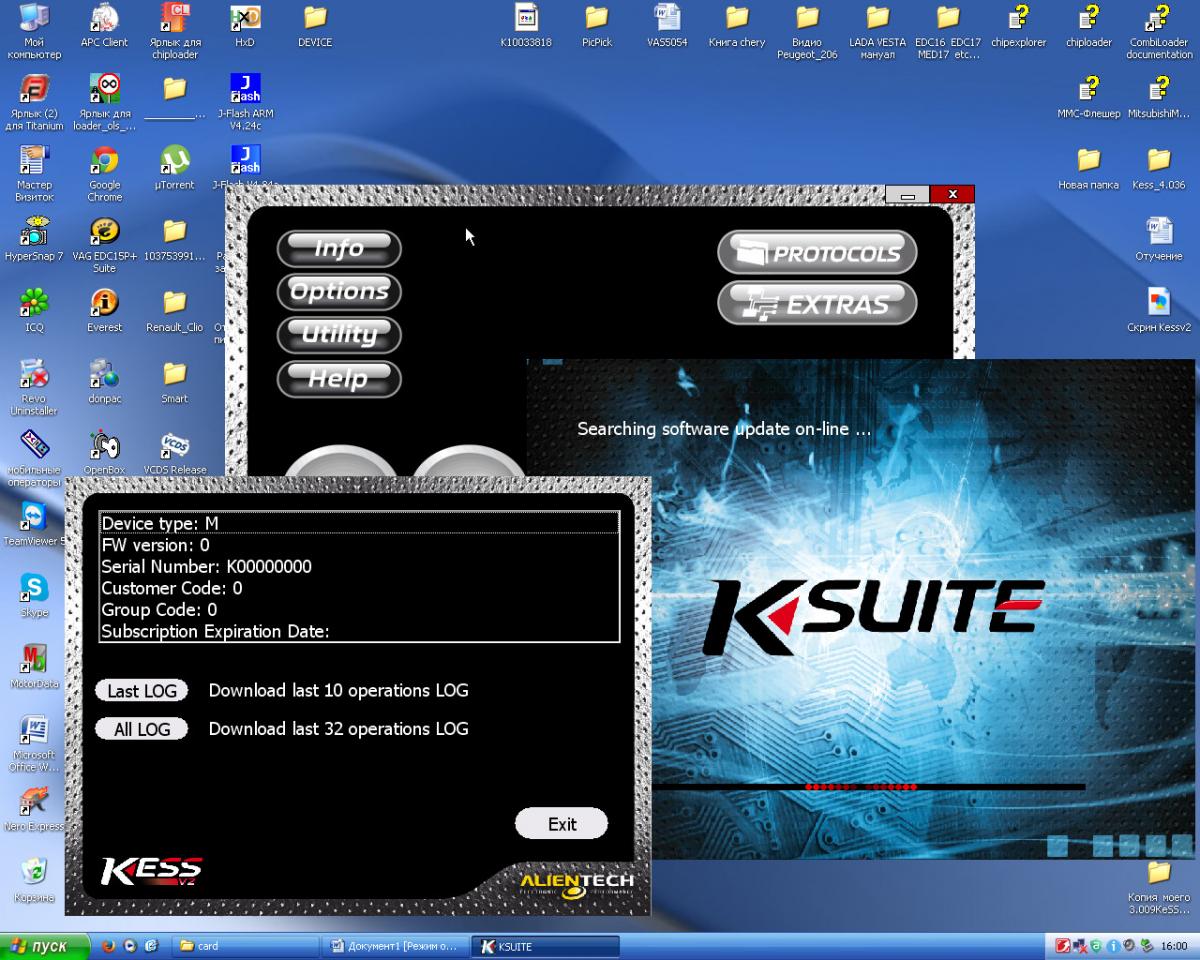This screenshot has width=1200, height=960.
Task: Open the Скрин Kessv2 image icon
Action: pyautogui.click(x=1159, y=310)
